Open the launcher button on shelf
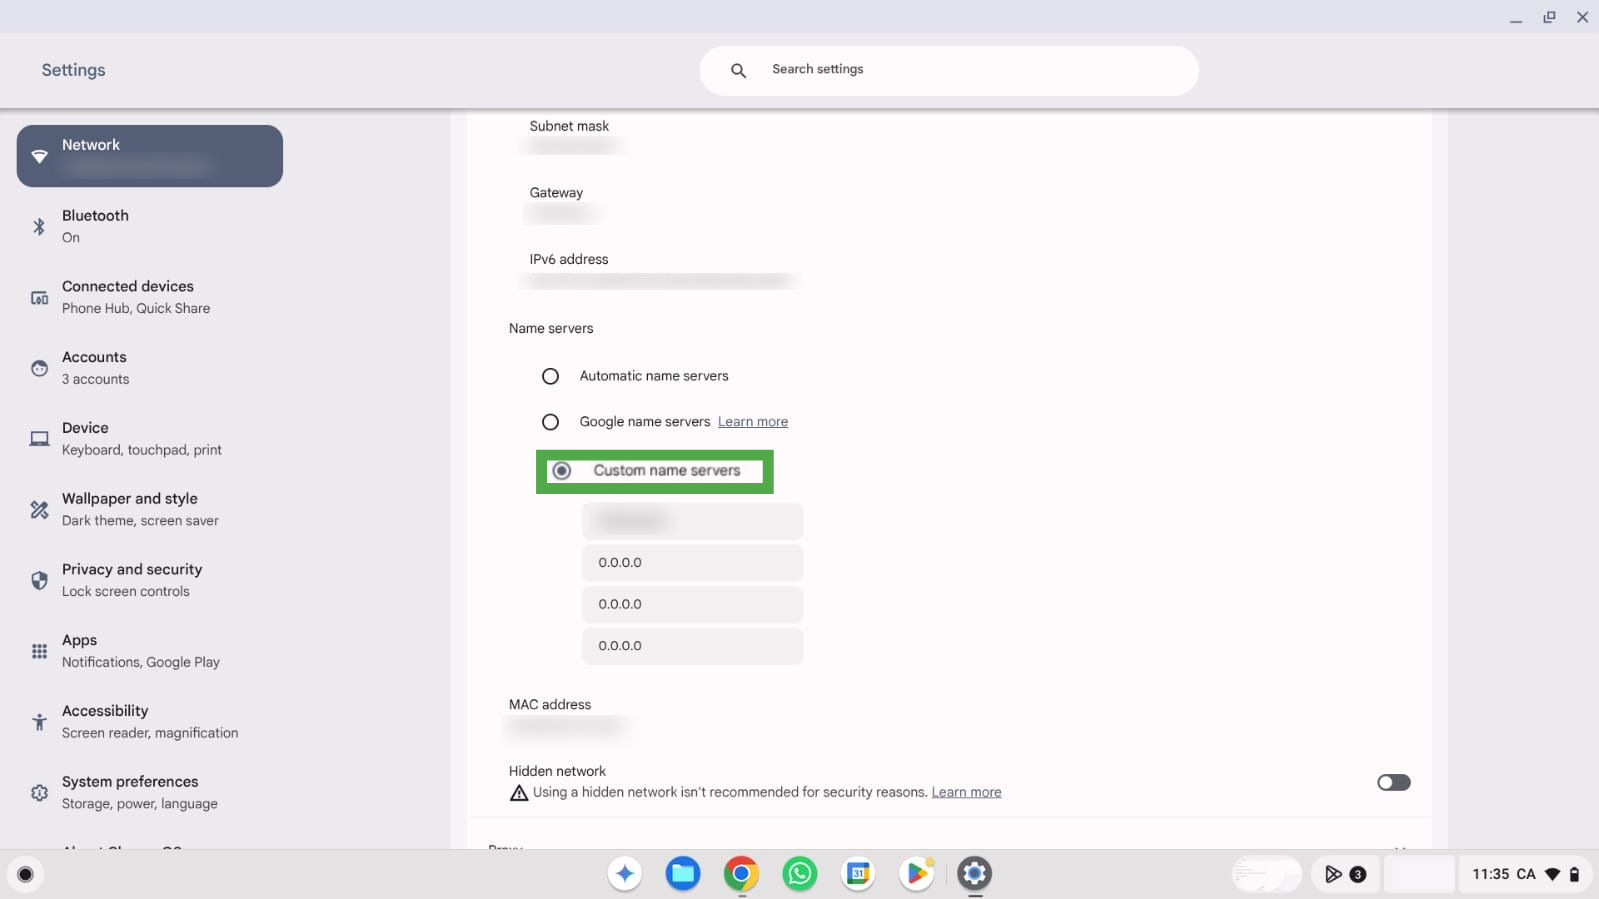1599x899 pixels. click(26, 875)
